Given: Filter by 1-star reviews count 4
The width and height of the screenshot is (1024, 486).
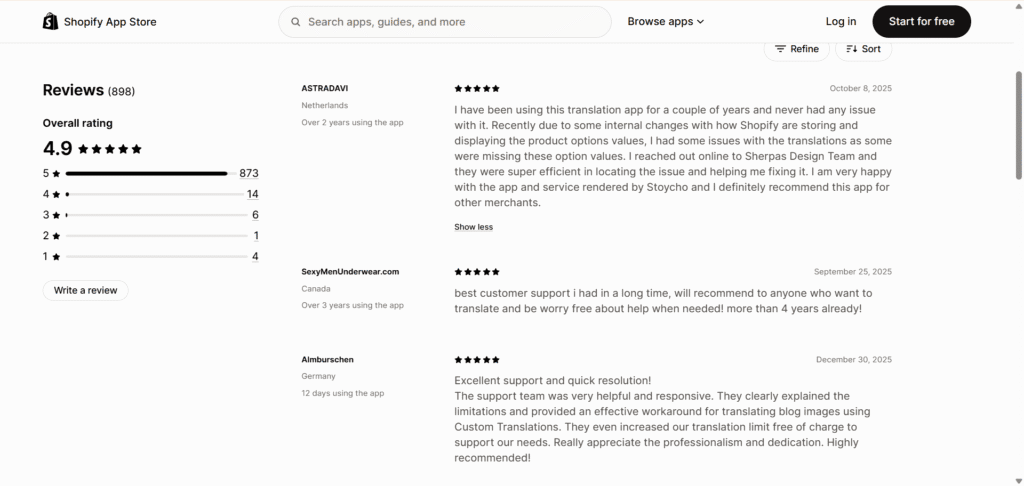Looking at the screenshot, I should pos(255,257).
